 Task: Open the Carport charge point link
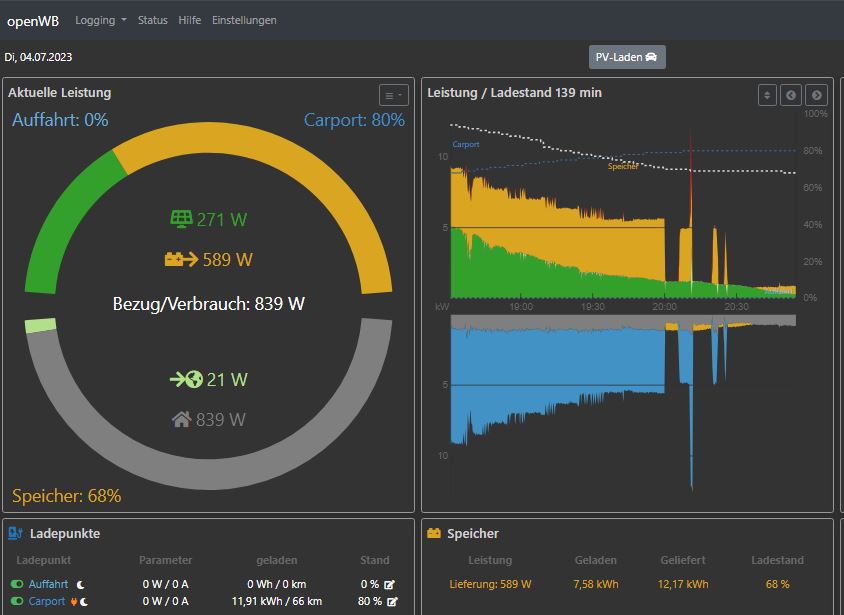tap(47, 601)
